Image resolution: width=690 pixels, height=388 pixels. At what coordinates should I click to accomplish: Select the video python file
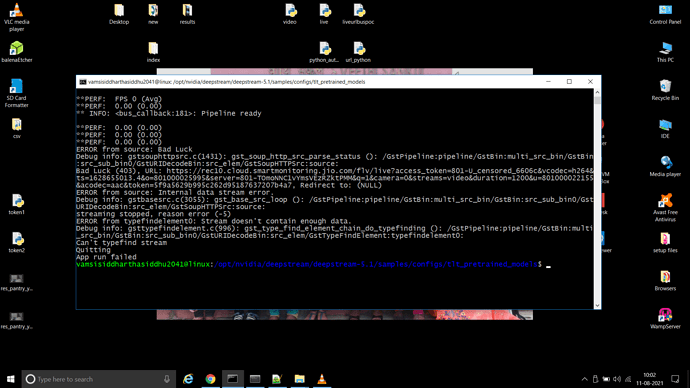290,14
